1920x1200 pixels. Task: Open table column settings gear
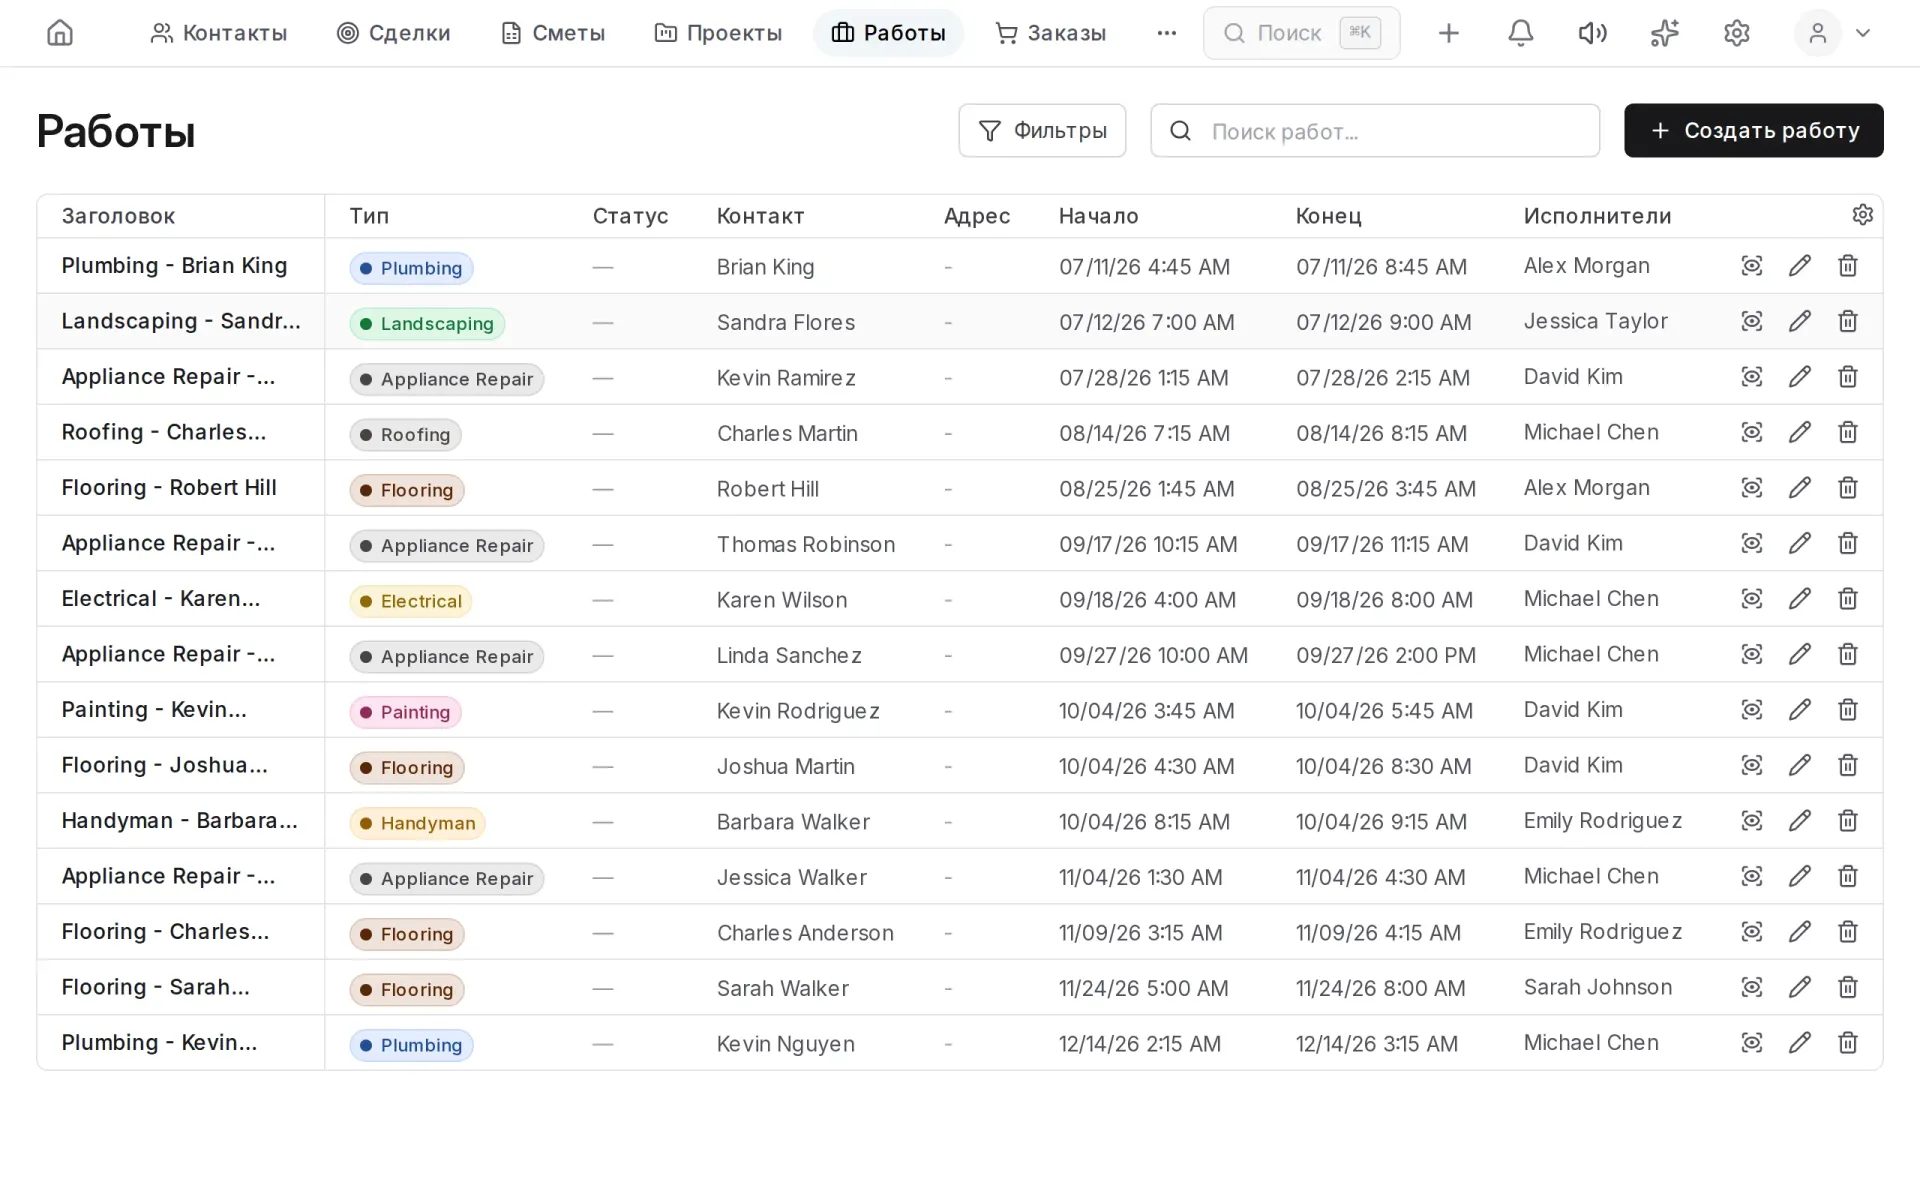(x=1862, y=215)
